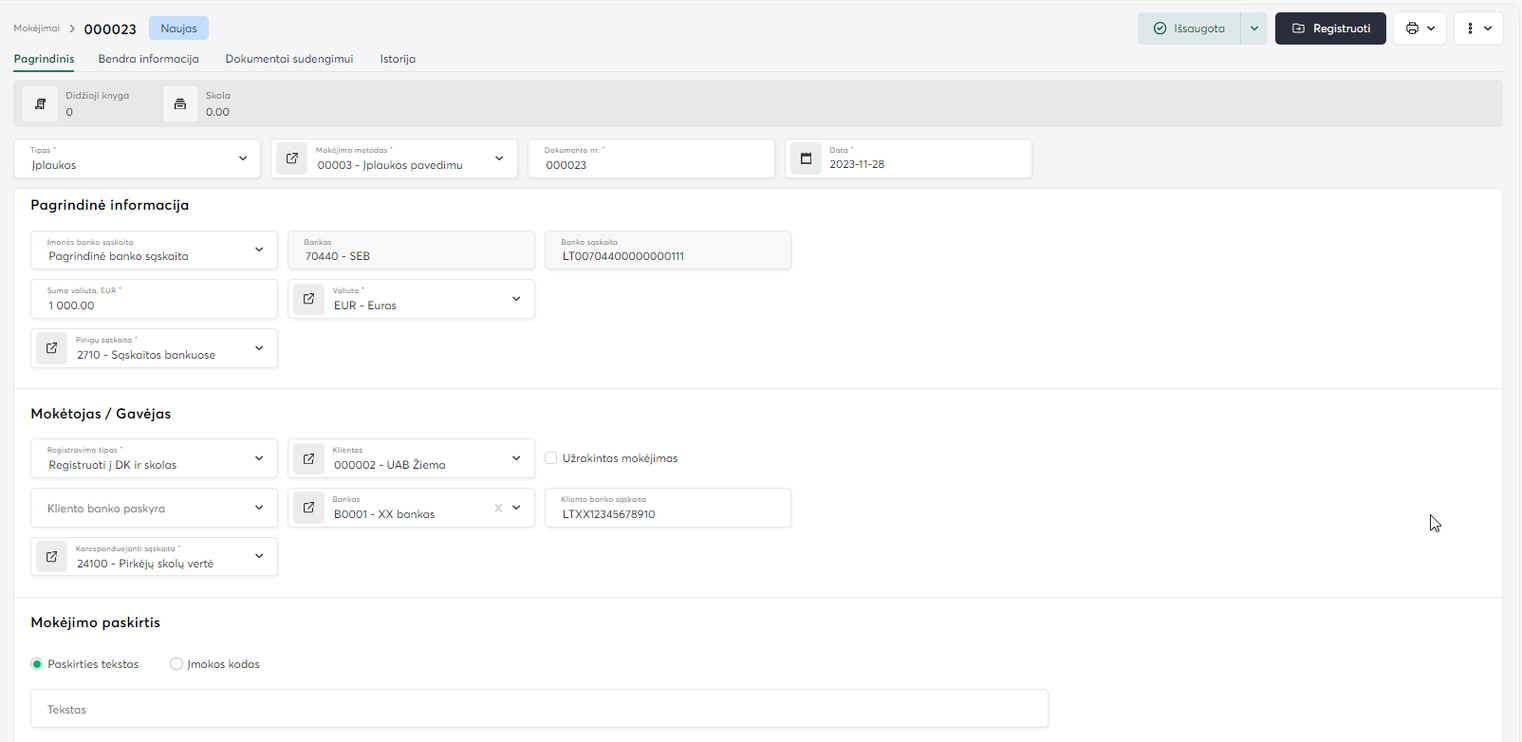Viewport: 1522px width, 742px height.
Task: Click the Skola debt icon
Action: click(180, 104)
